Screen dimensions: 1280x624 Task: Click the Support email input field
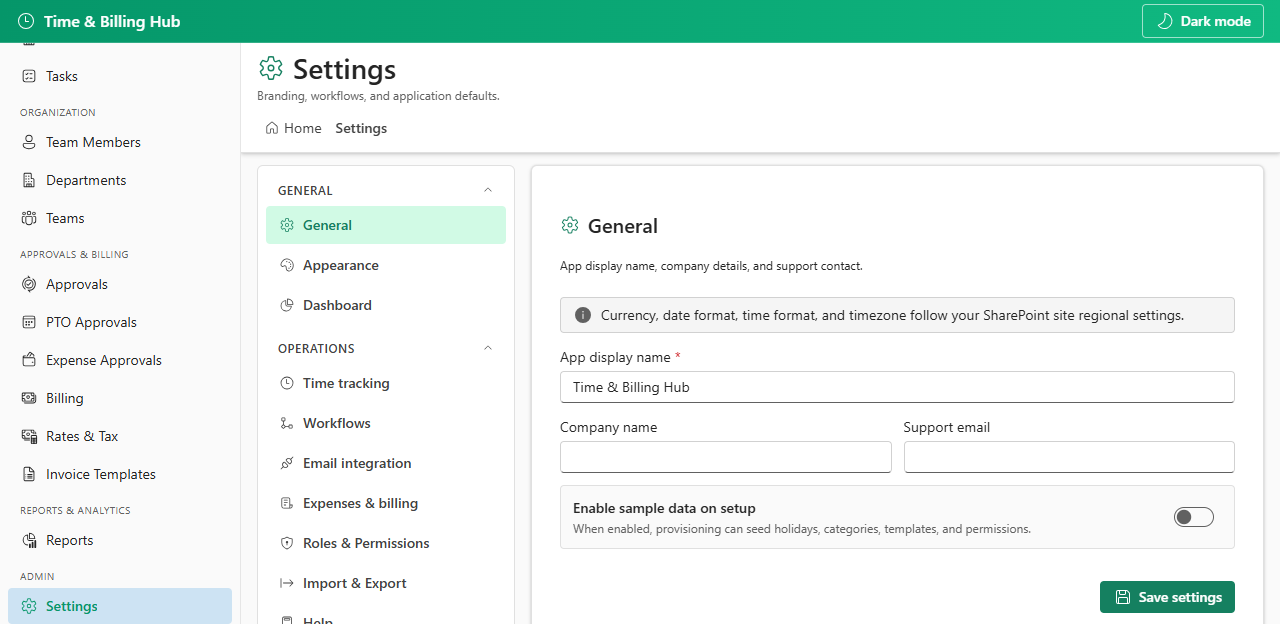1069,457
